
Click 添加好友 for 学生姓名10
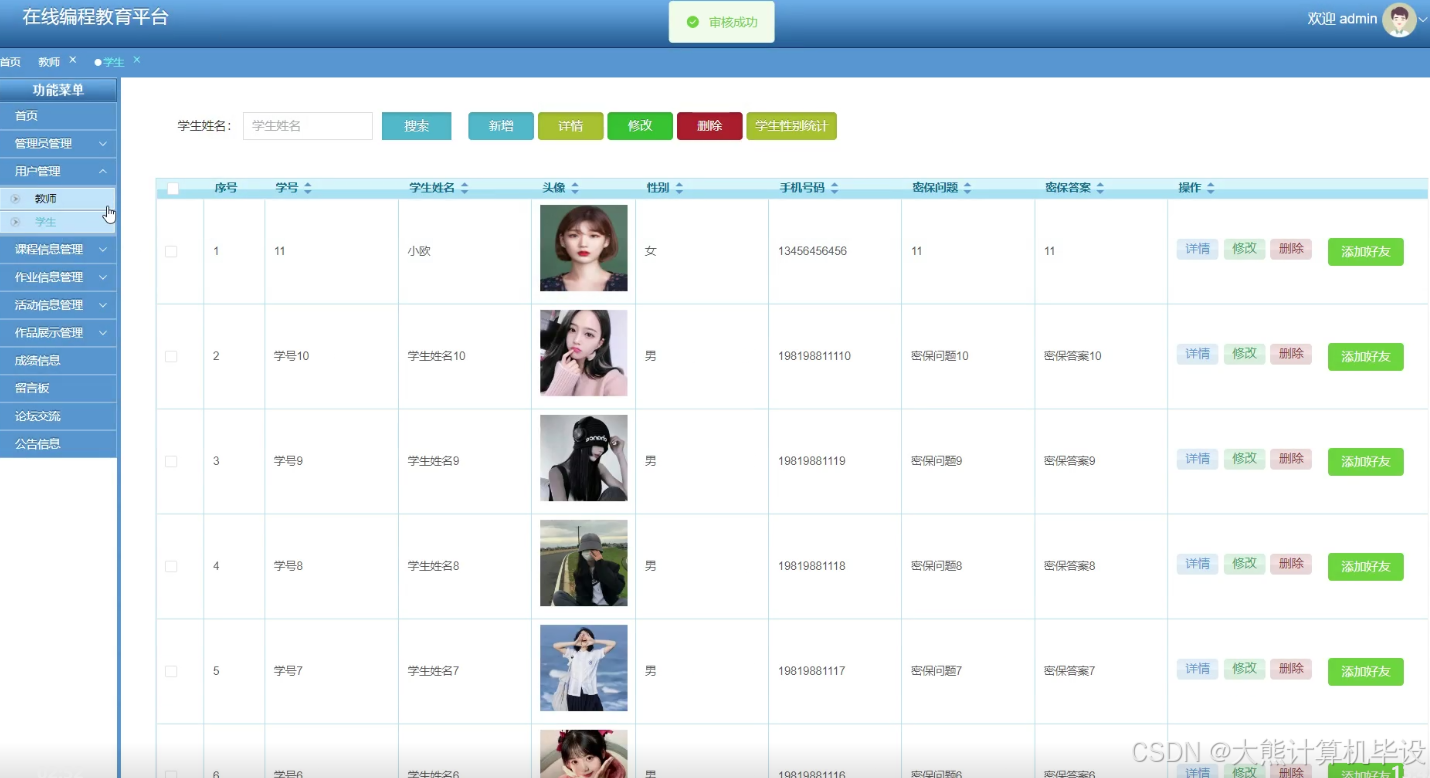tap(1366, 357)
